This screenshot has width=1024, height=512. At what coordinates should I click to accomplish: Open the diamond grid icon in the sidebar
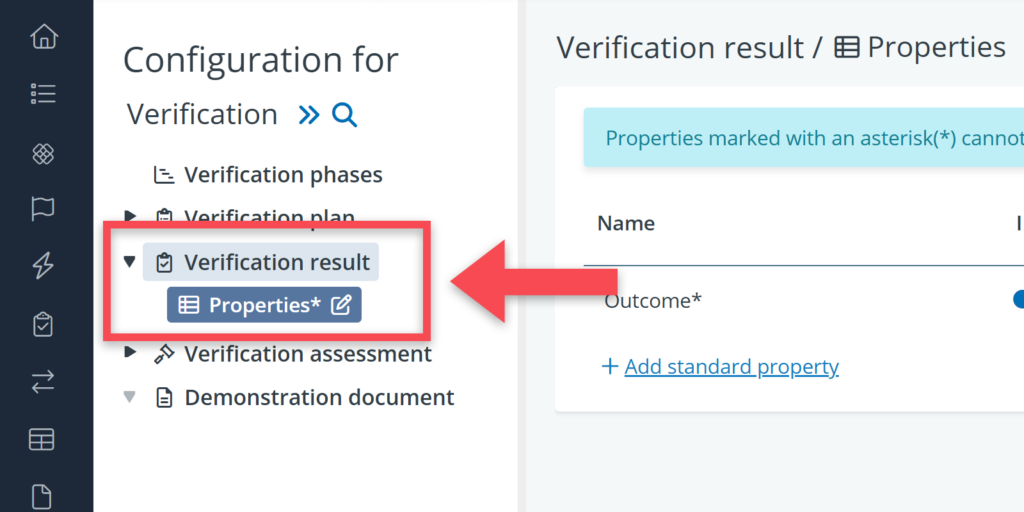tap(43, 153)
